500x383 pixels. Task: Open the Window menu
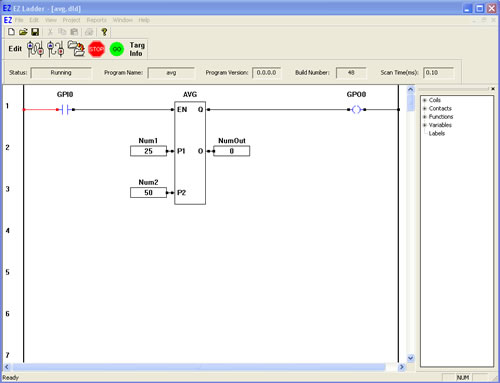122,20
